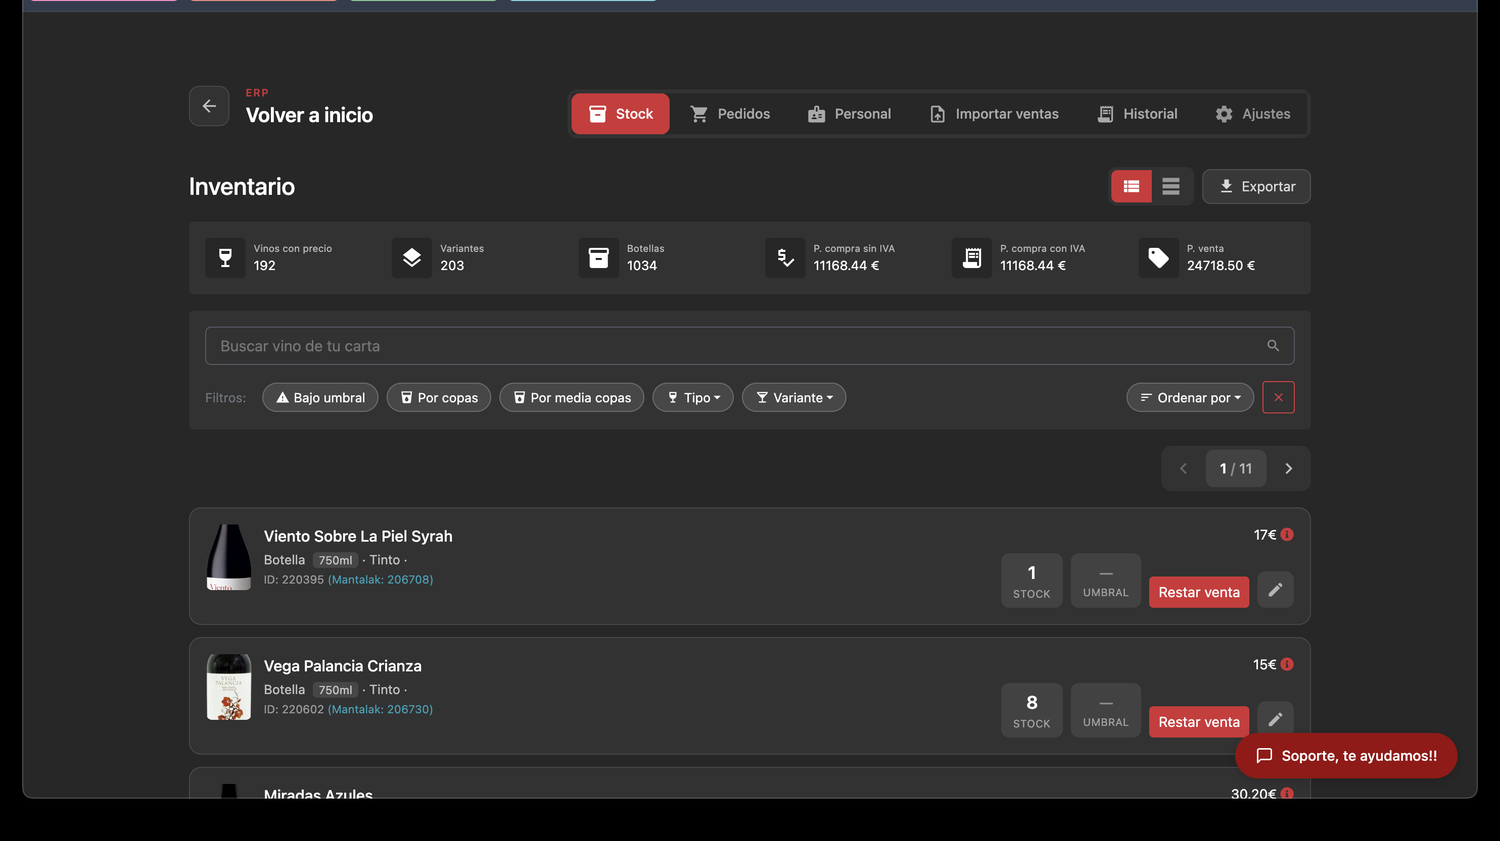
Task: Set umbral for Viento Sobre La Piel Syrah
Action: point(1106,580)
